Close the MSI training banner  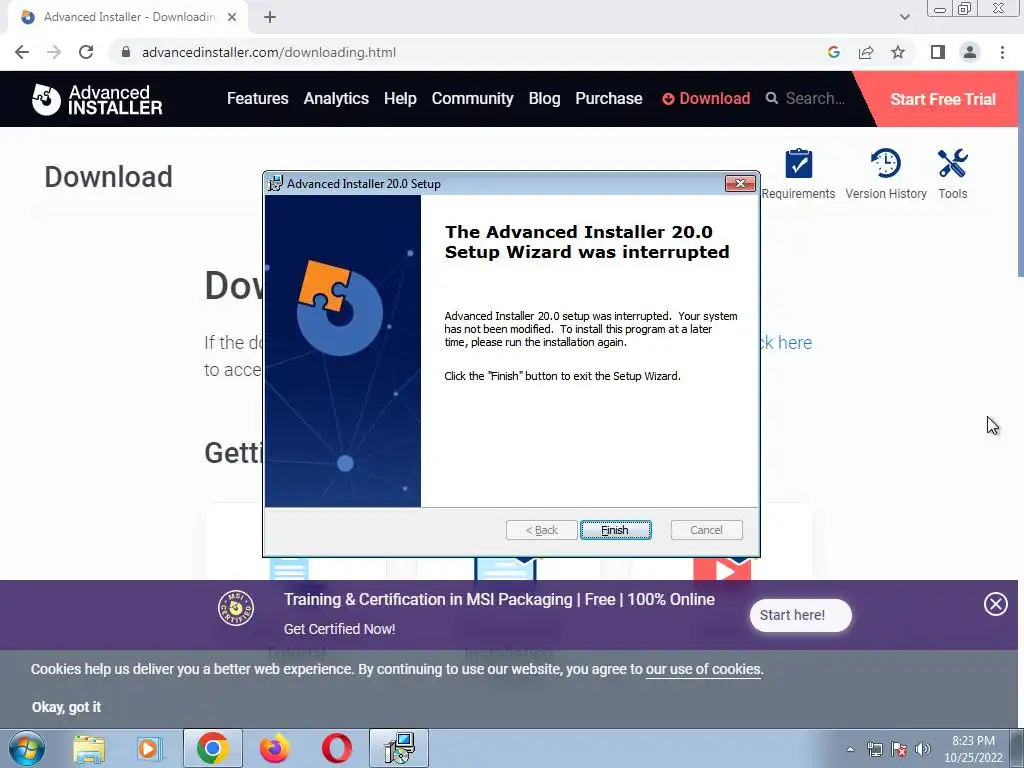coord(995,604)
